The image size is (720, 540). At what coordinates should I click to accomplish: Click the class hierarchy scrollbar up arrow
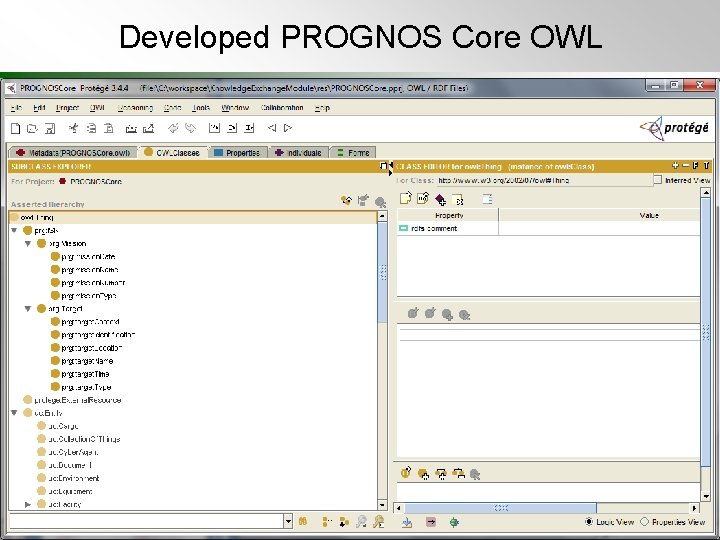382,216
